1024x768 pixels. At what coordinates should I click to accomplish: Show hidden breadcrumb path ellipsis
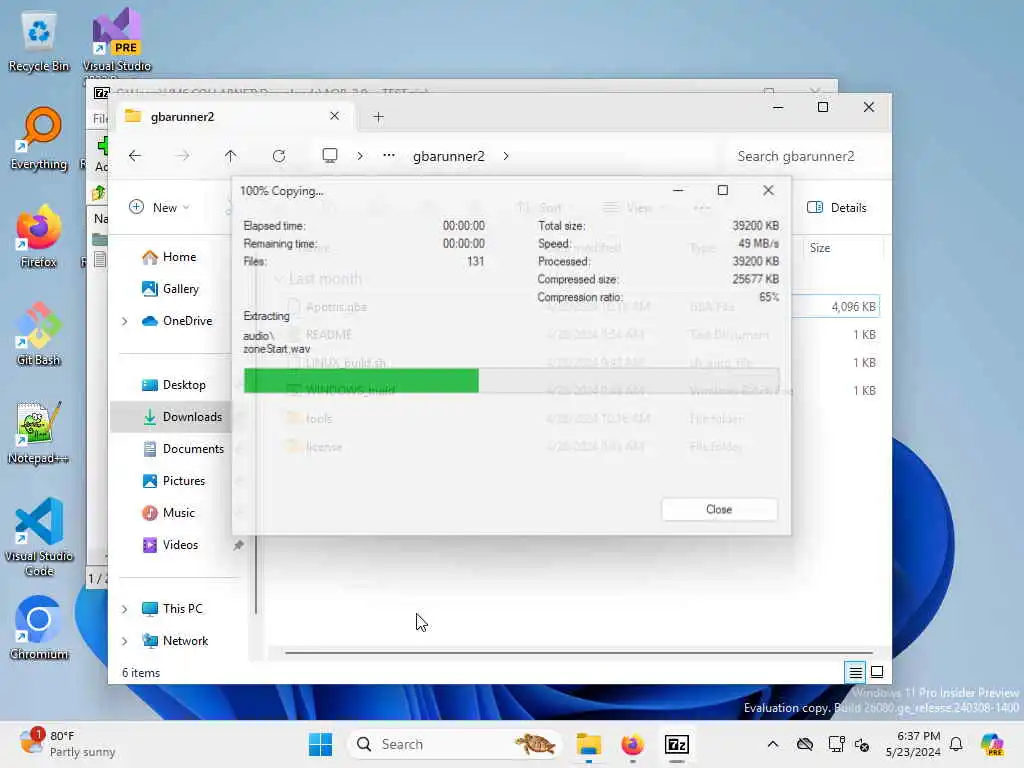click(x=389, y=156)
